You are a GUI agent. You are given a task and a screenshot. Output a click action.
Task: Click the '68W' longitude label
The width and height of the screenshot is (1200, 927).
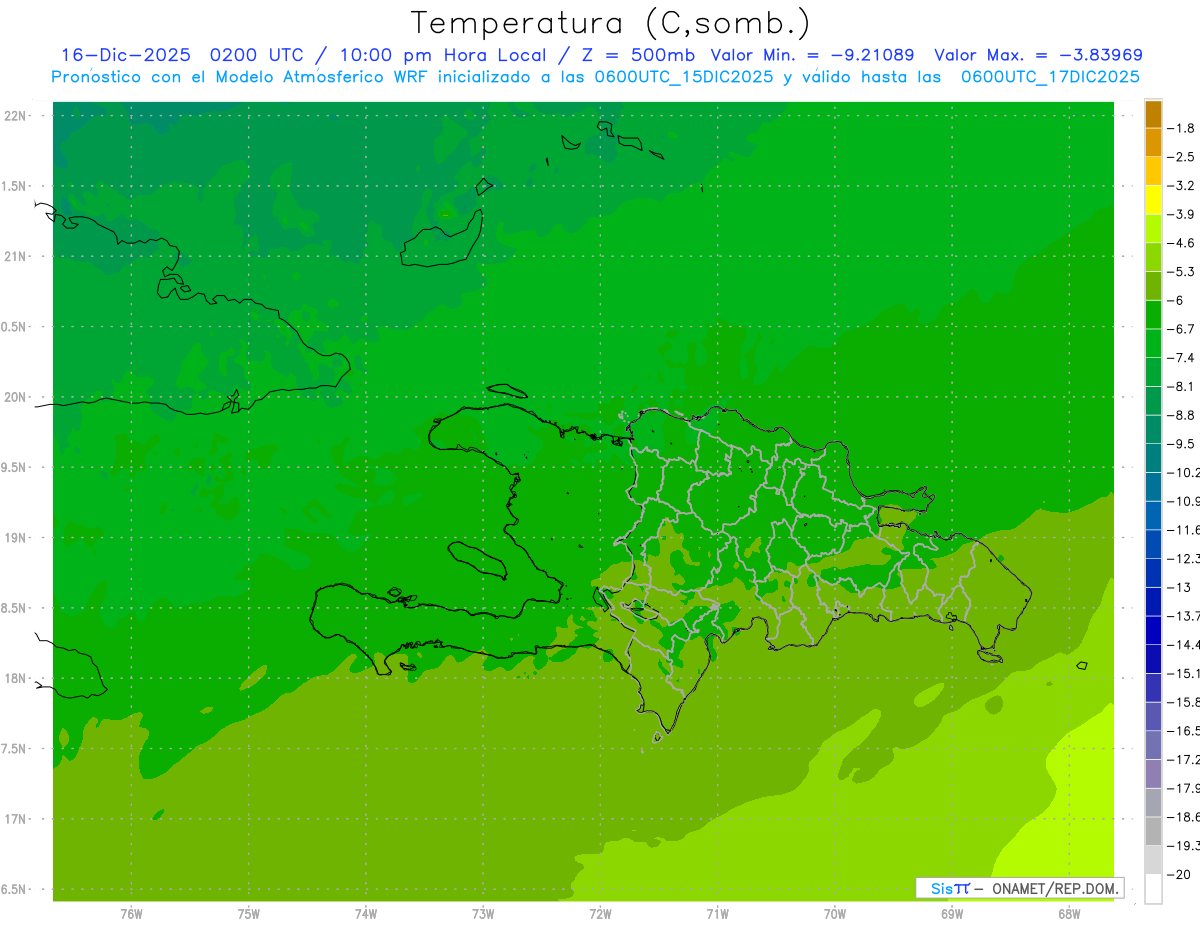(1069, 913)
